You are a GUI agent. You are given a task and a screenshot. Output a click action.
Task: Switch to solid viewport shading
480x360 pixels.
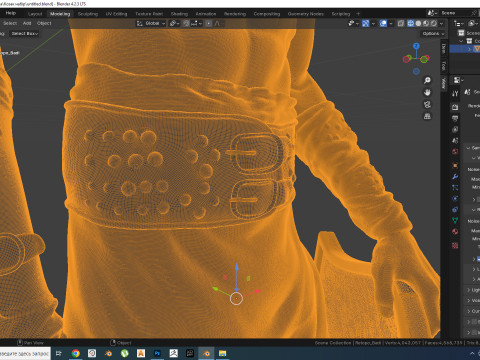[x=418, y=23]
